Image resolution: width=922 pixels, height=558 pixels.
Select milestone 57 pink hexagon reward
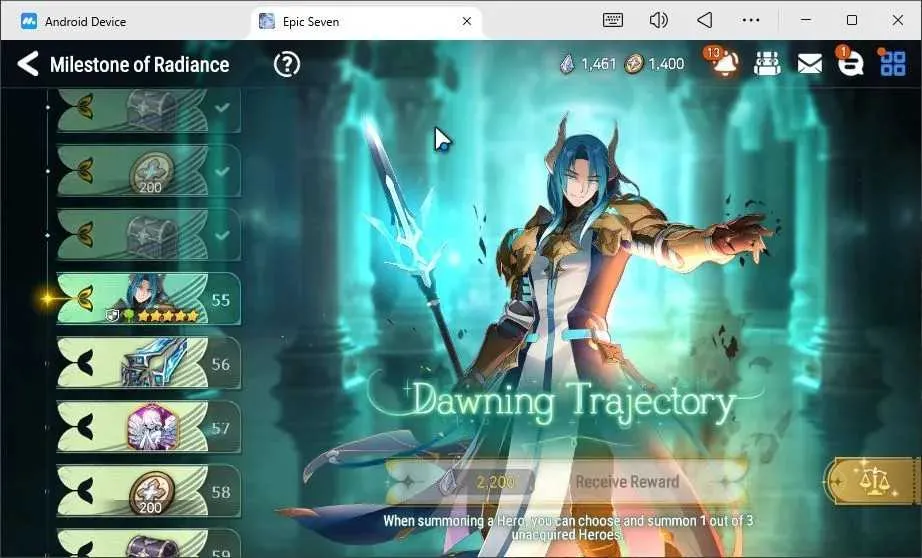pyautogui.click(x=149, y=427)
